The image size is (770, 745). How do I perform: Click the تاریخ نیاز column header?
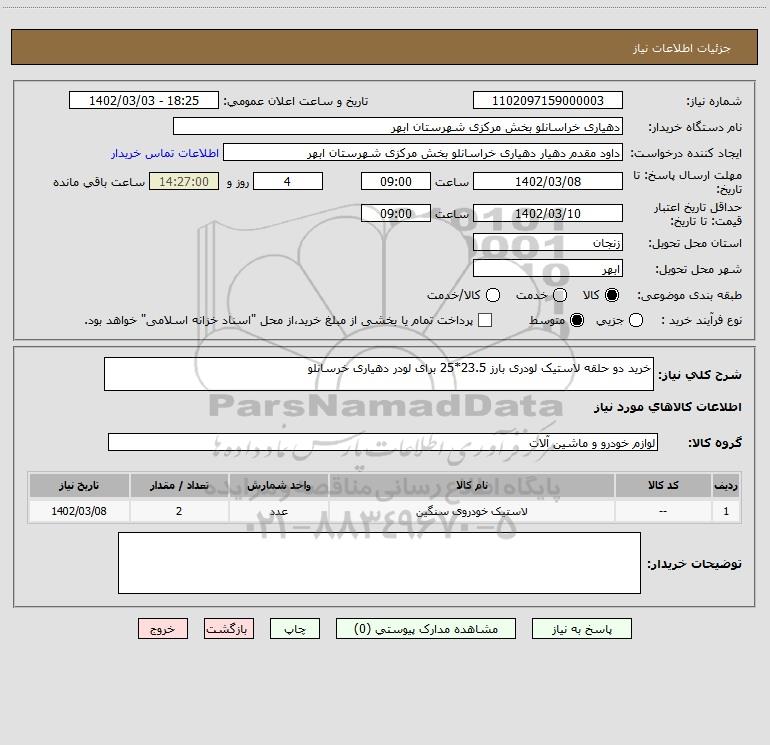pos(79,486)
